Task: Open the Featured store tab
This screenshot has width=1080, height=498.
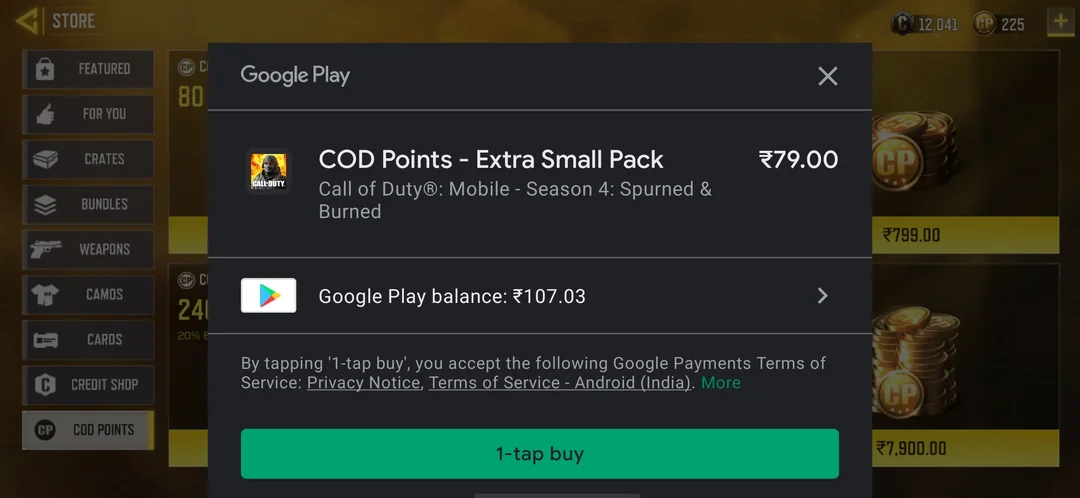Action: 89,69
